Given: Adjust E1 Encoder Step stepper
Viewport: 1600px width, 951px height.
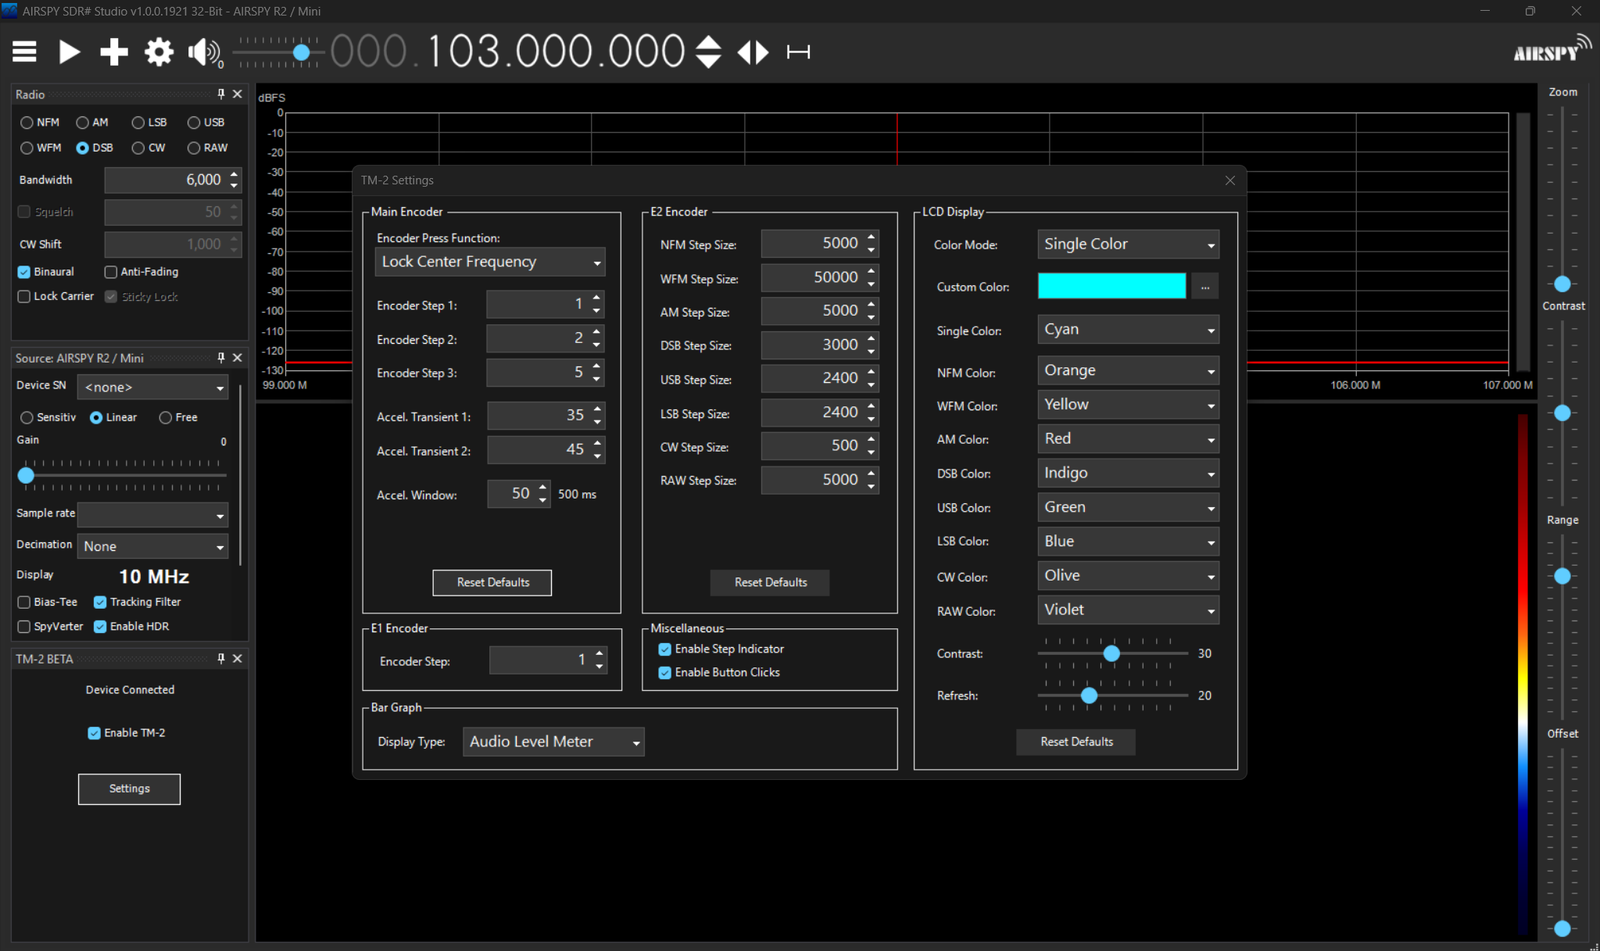Looking at the screenshot, I should 600,660.
